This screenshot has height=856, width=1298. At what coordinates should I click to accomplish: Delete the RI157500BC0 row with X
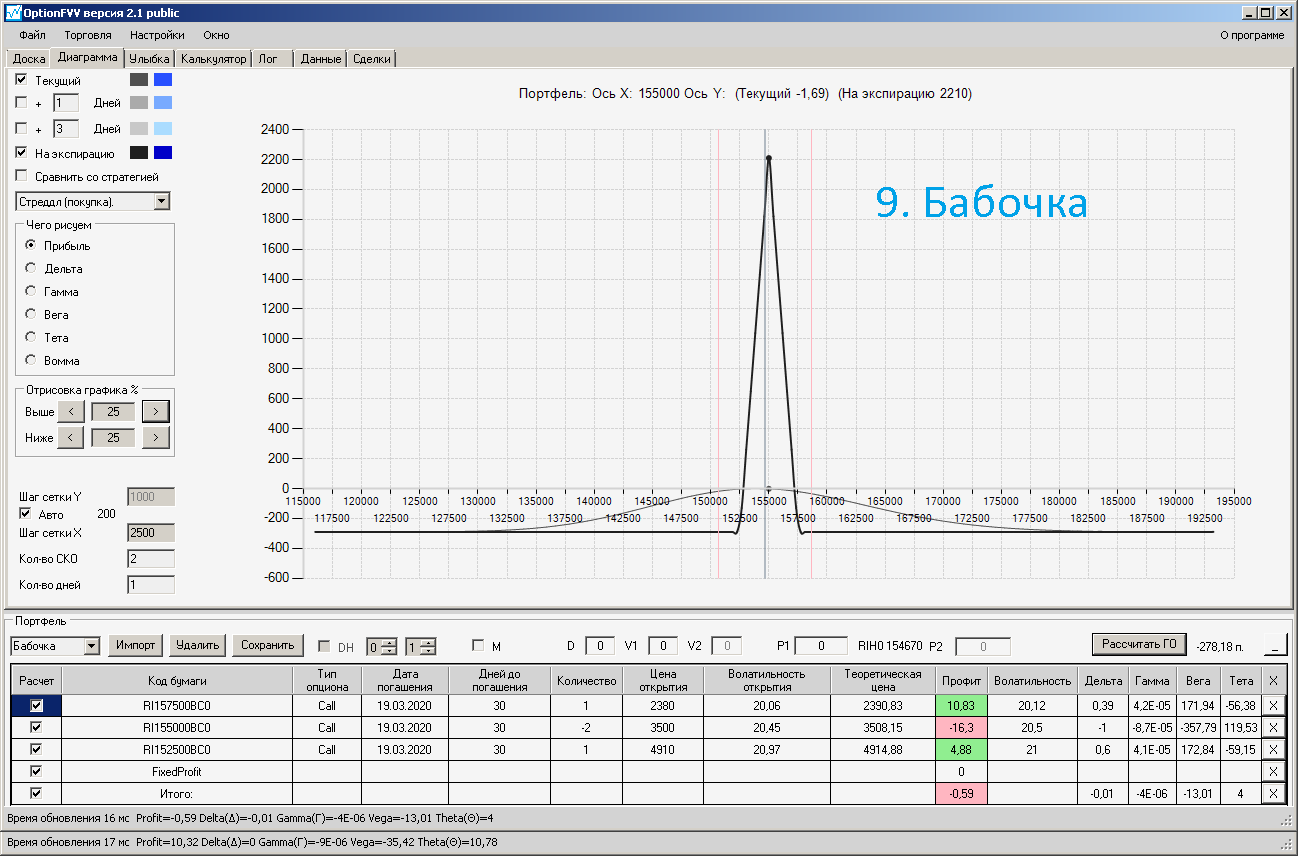tap(1272, 705)
